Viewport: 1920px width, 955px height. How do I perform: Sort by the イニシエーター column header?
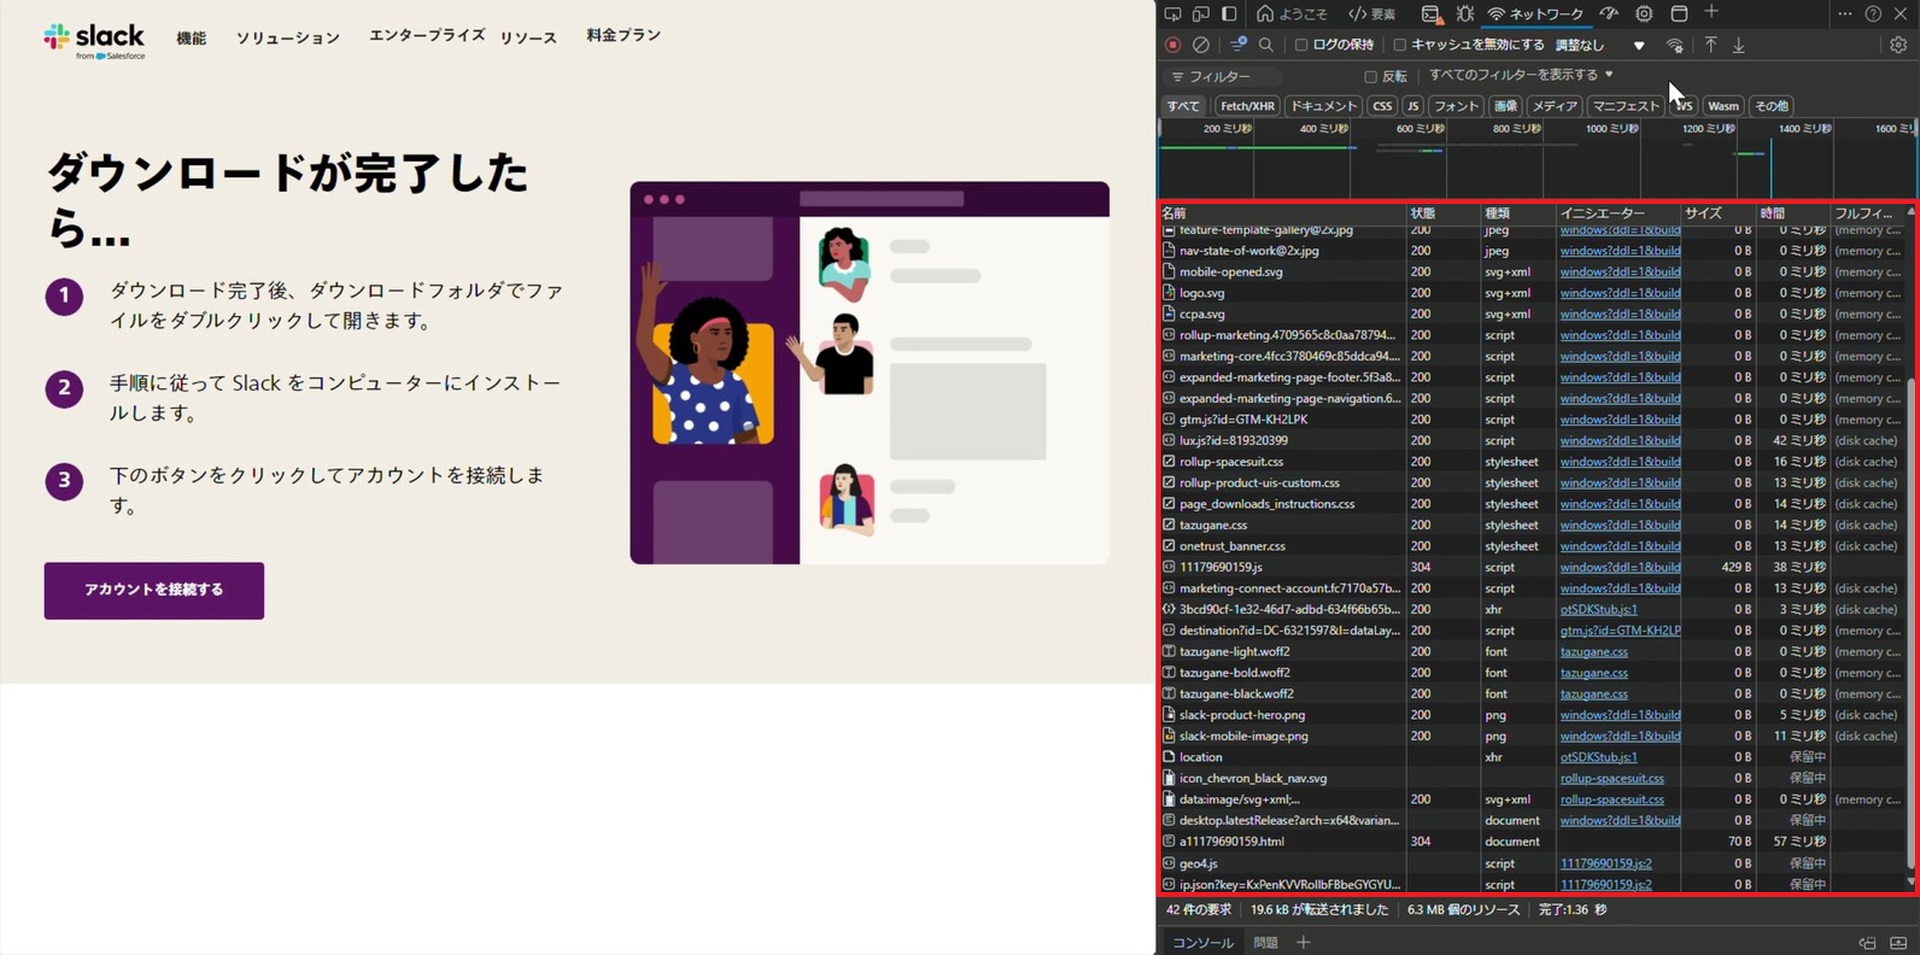(1618, 213)
